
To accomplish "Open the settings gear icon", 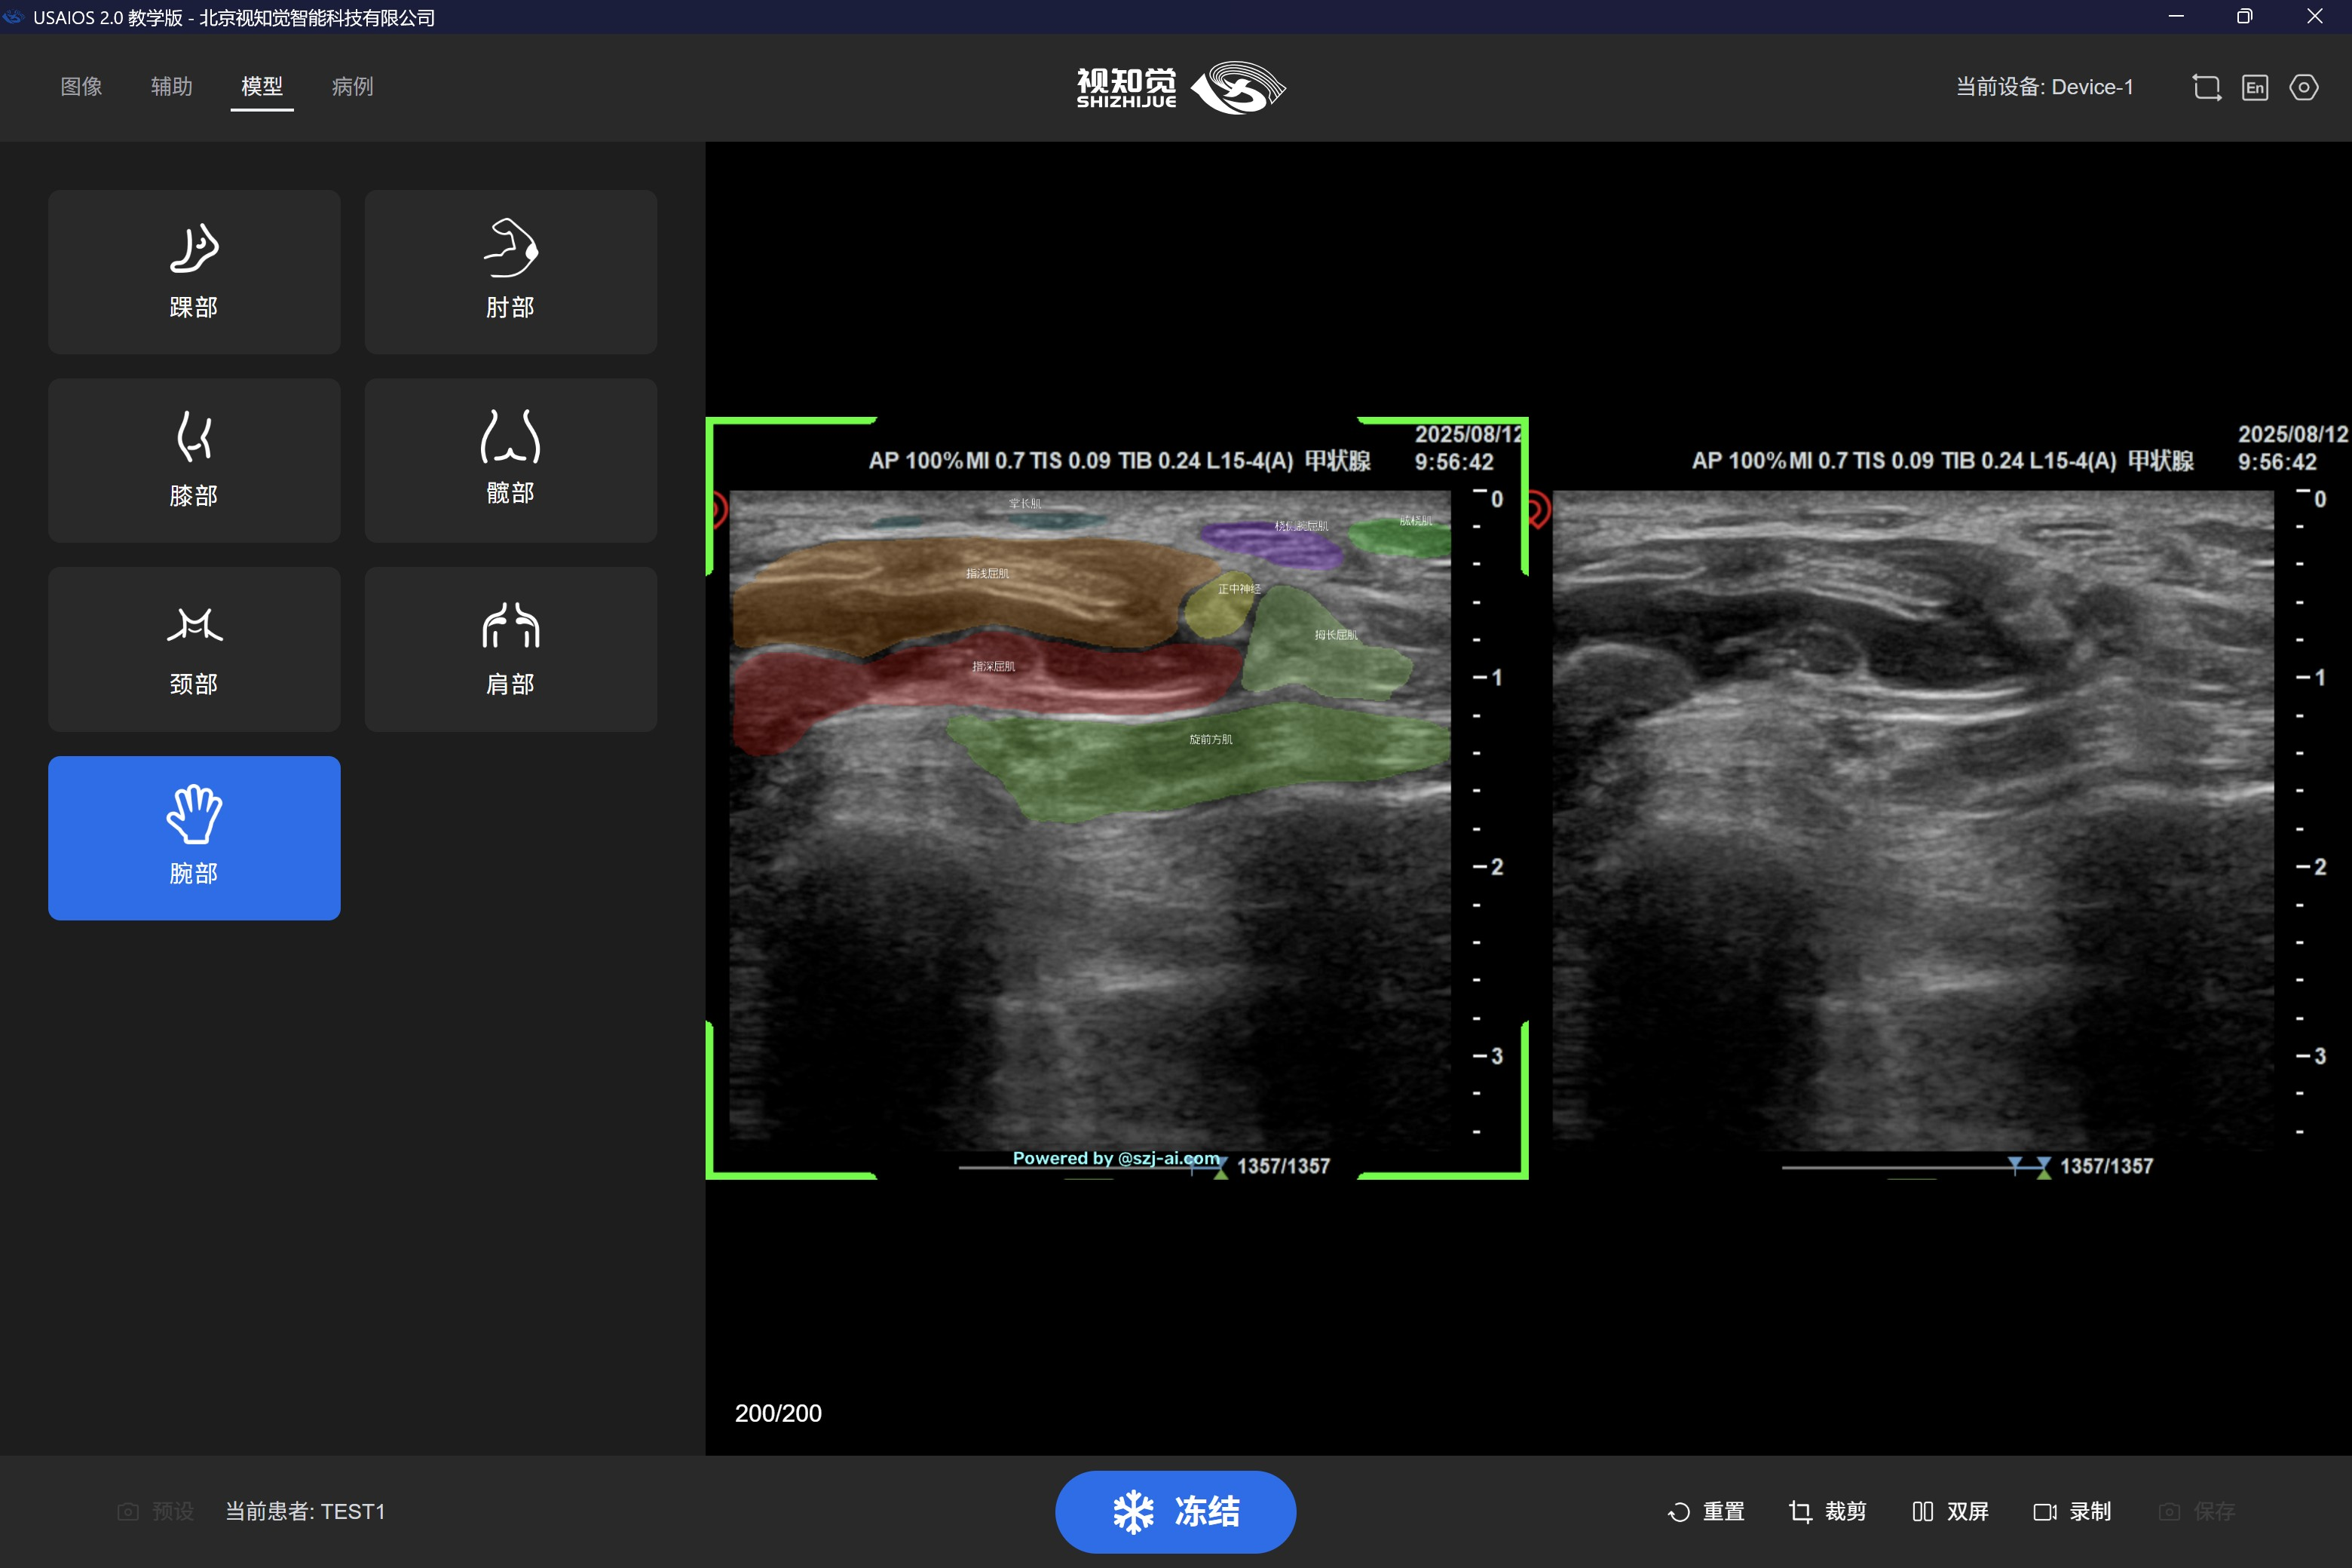I will point(2303,87).
